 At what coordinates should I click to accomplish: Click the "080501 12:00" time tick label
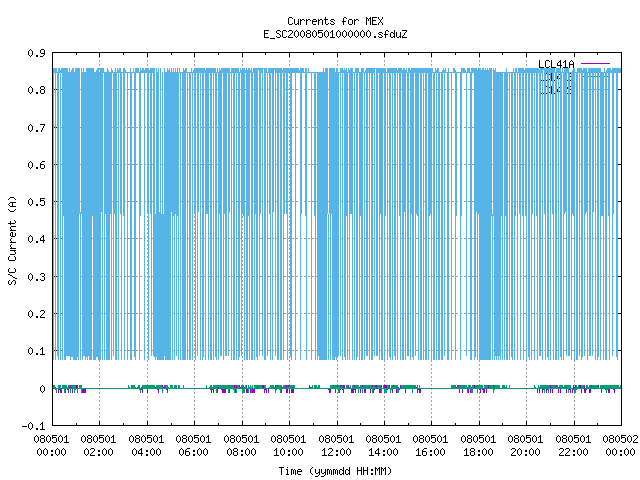[336, 446]
